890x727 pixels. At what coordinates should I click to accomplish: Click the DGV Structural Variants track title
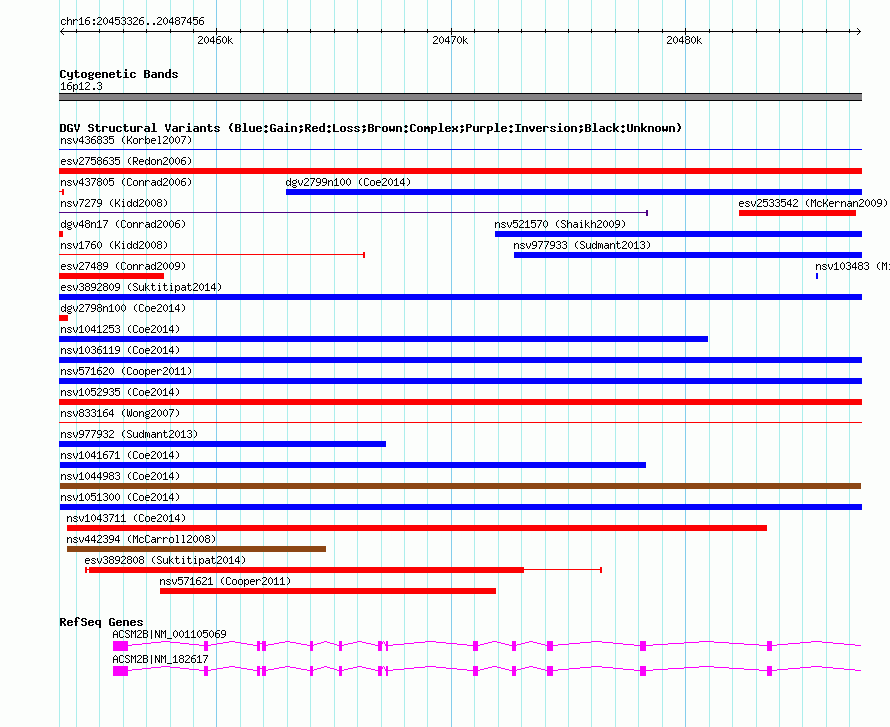[370, 128]
